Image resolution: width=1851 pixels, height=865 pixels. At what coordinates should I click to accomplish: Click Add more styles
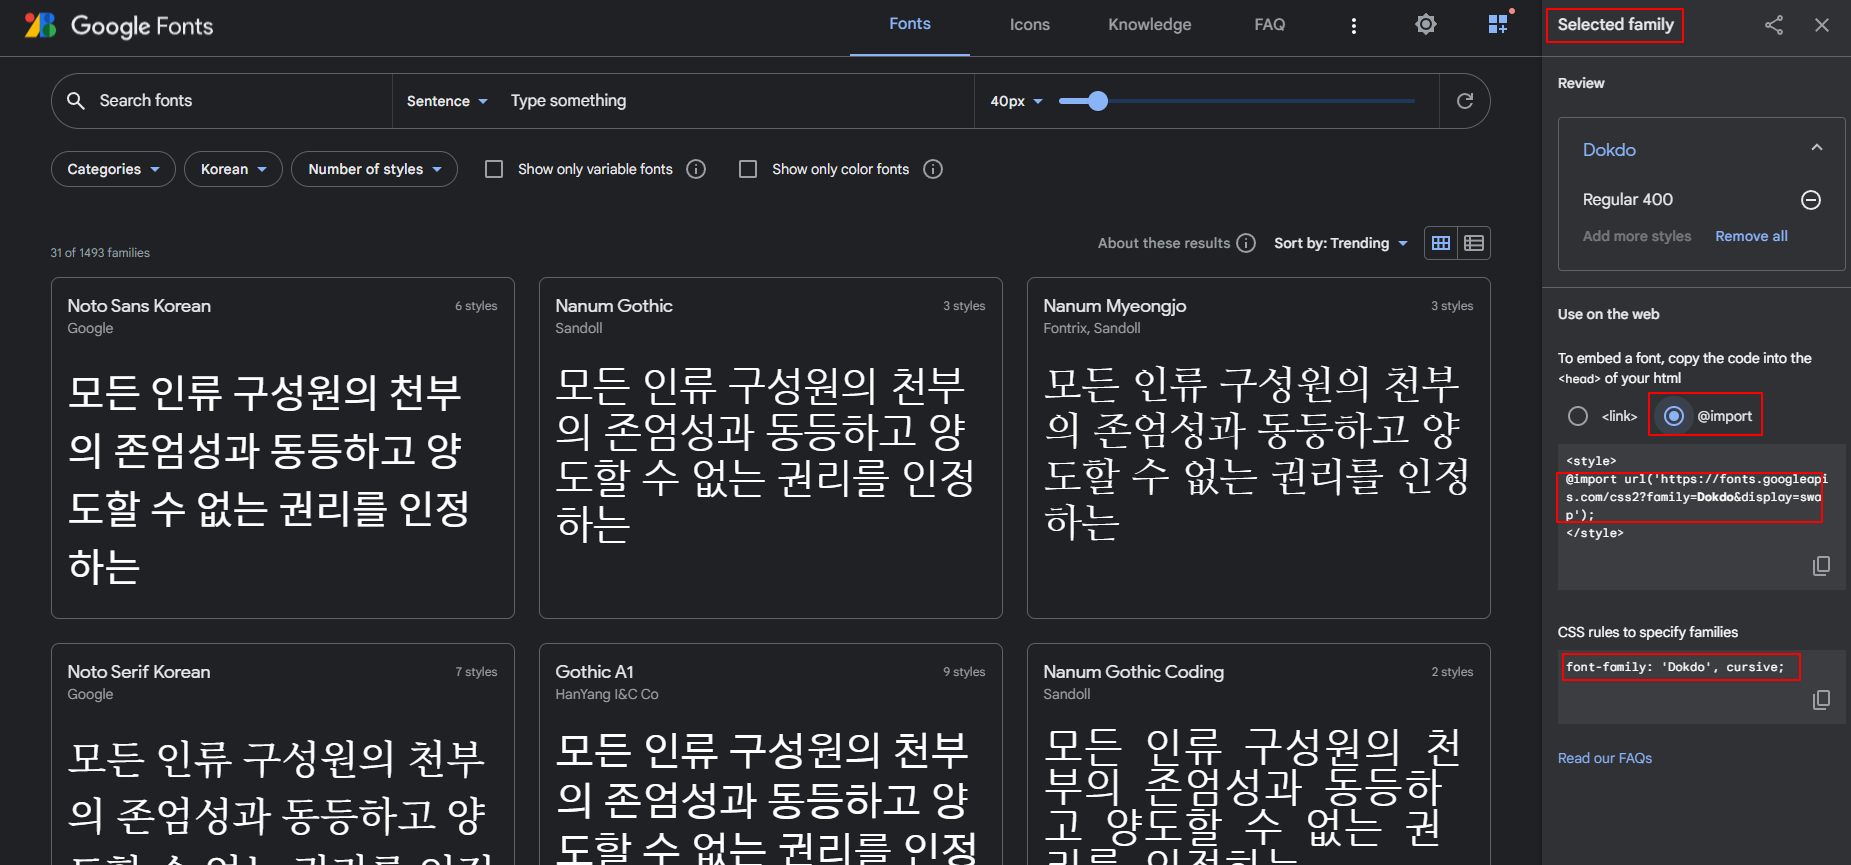pyautogui.click(x=1637, y=236)
